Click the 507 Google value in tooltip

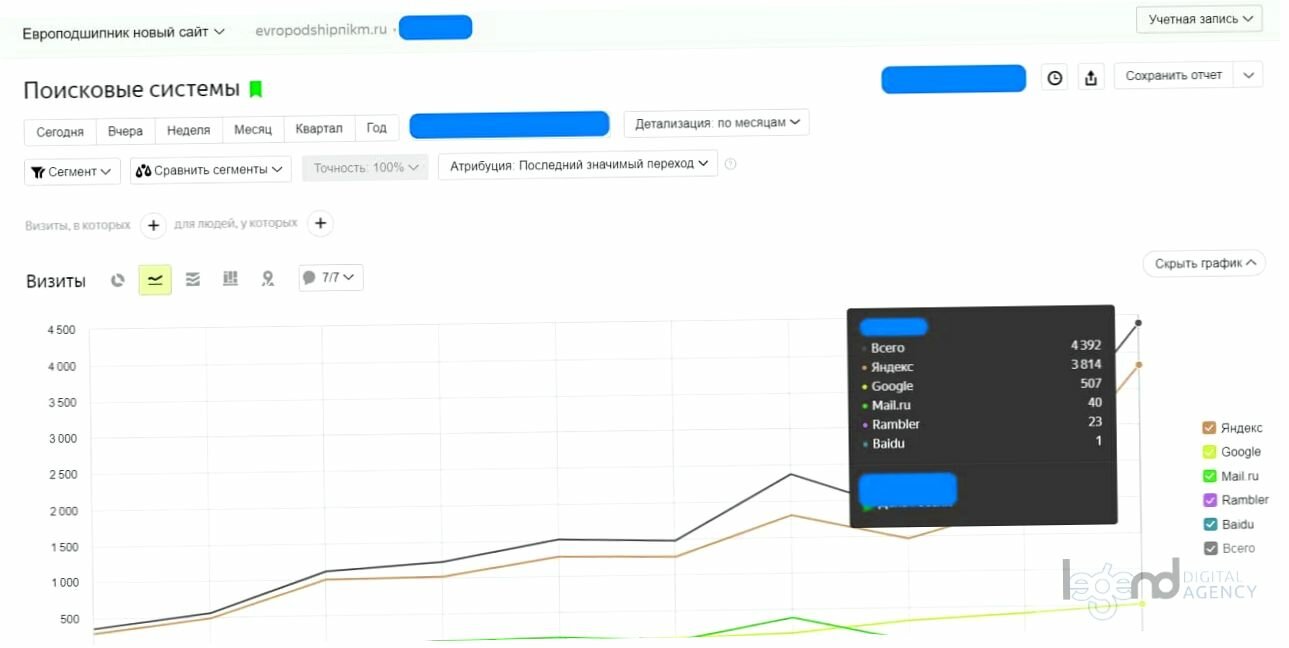pyautogui.click(x=1091, y=384)
